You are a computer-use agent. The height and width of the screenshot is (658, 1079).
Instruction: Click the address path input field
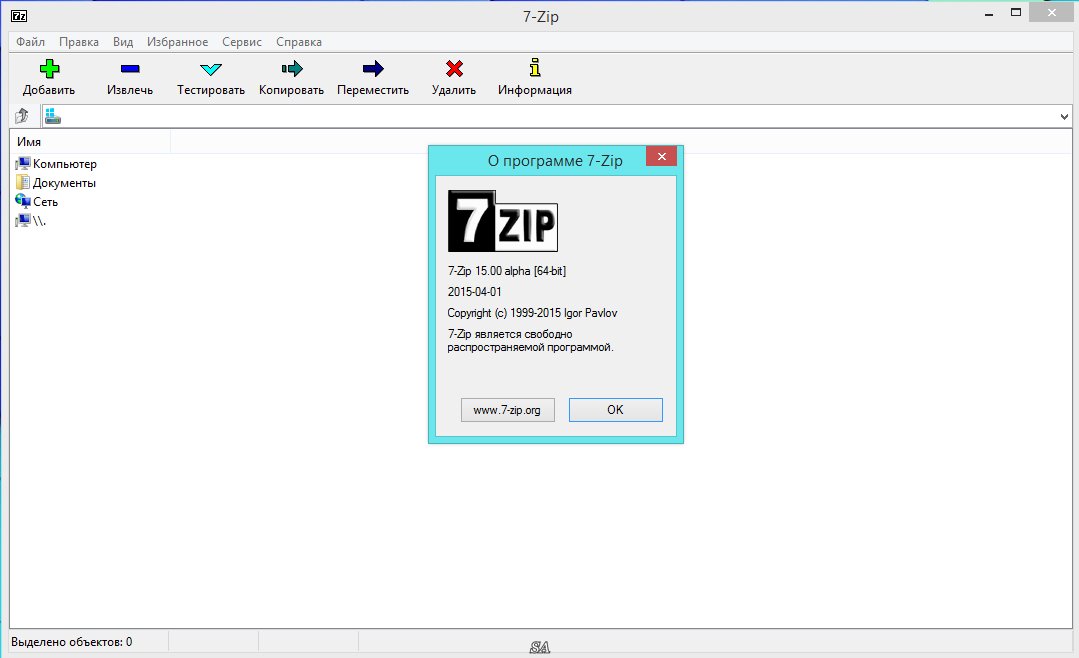[x=557, y=116]
